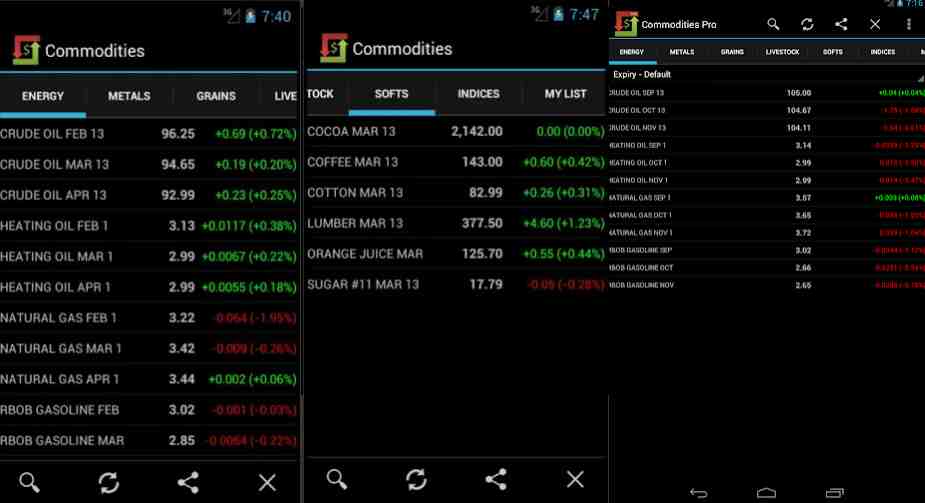This screenshot has height=503, width=925.
Task: Open Android recent apps button
Action: [834, 492]
